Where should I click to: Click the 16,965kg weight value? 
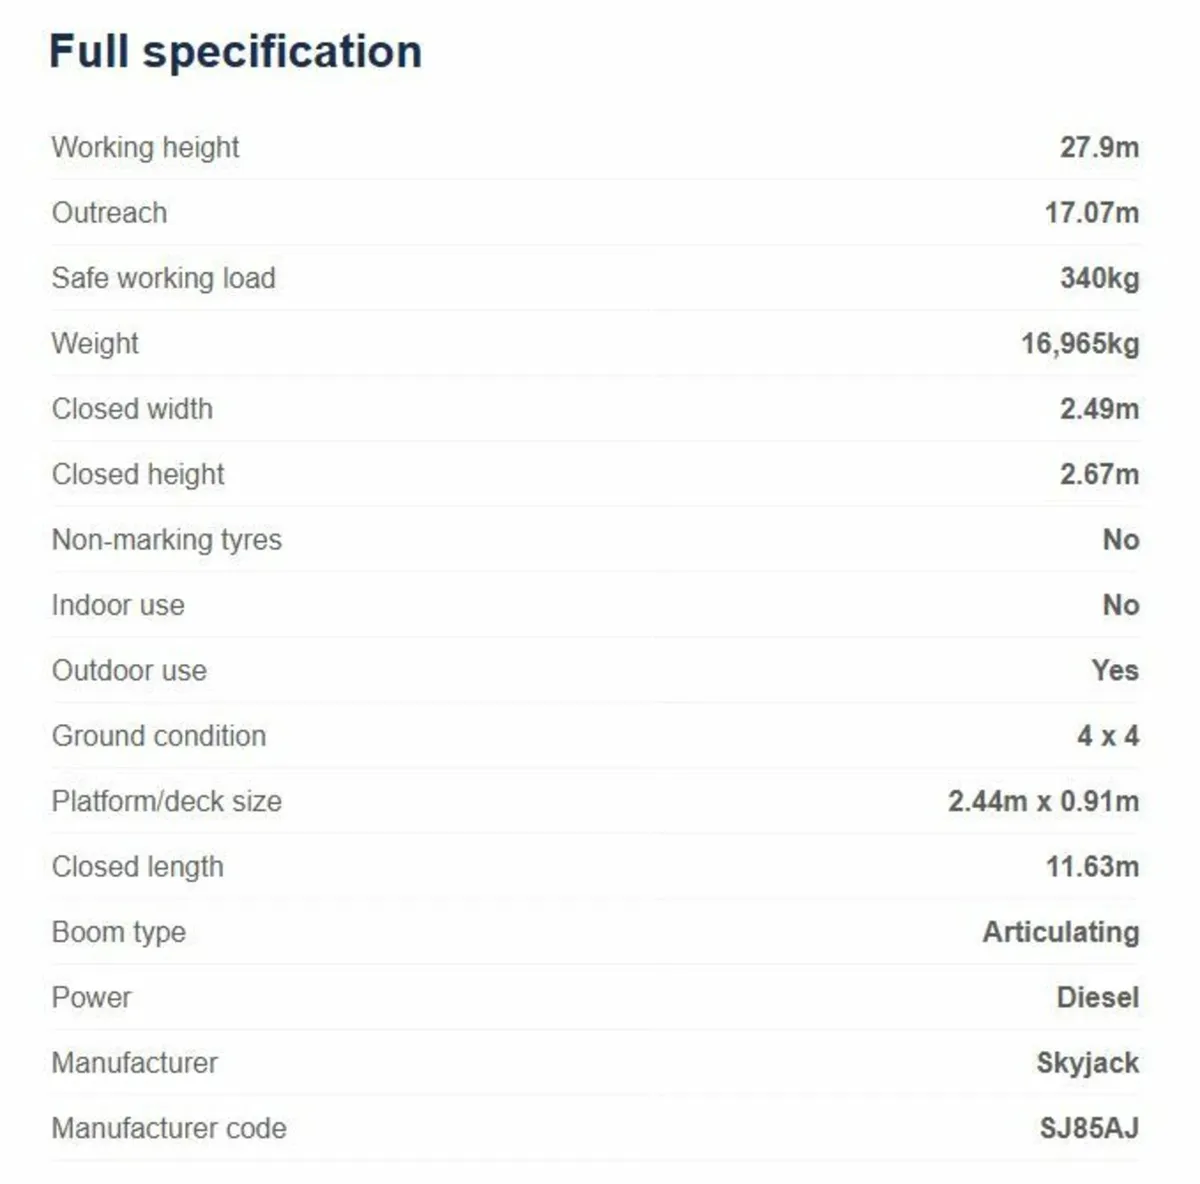(1080, 344)
